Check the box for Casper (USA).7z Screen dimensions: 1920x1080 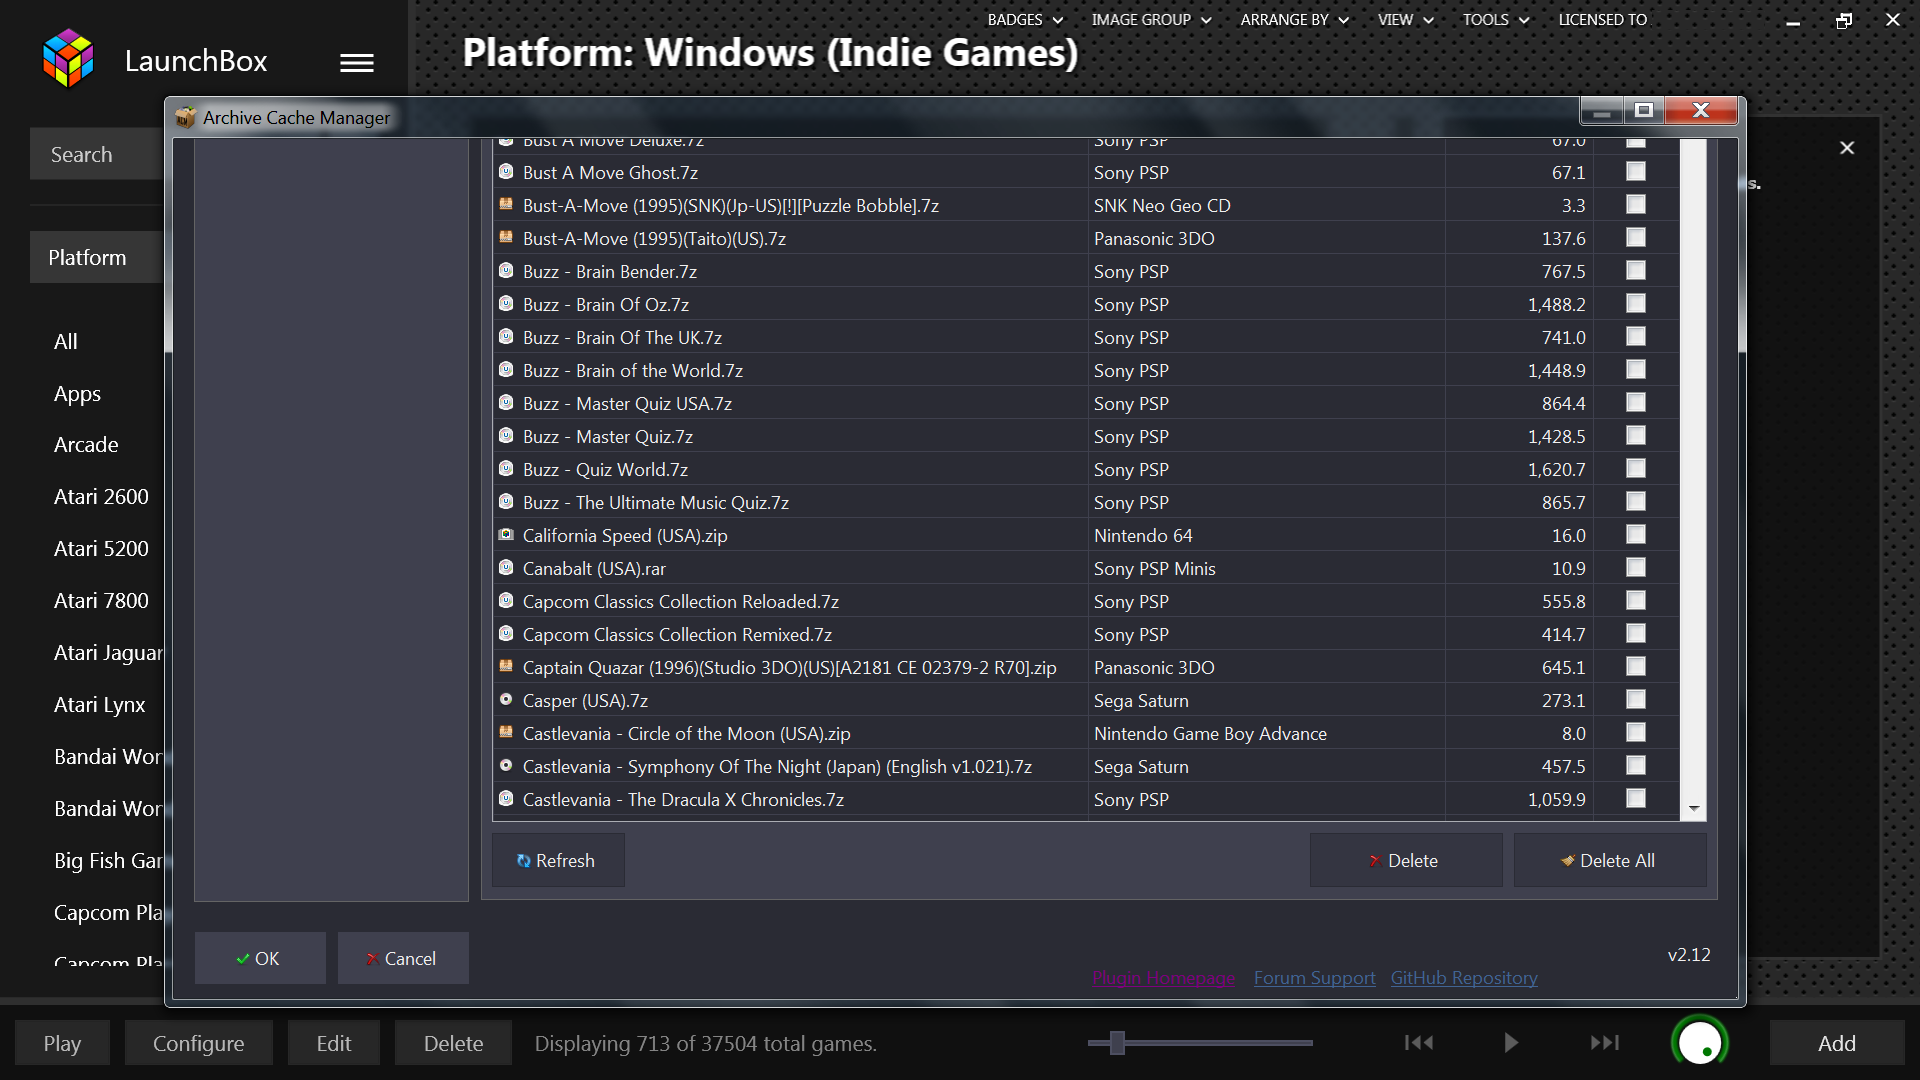coord(1636,700)
